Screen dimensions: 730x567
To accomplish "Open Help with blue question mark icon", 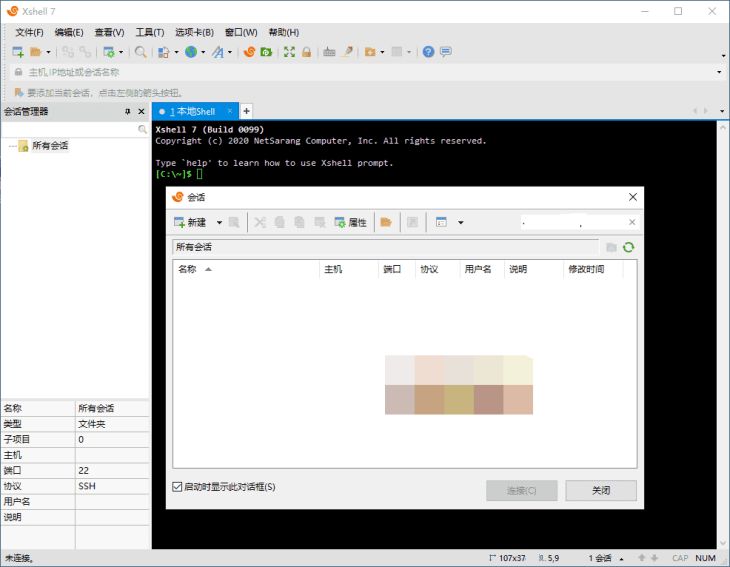I will point(428,52).
